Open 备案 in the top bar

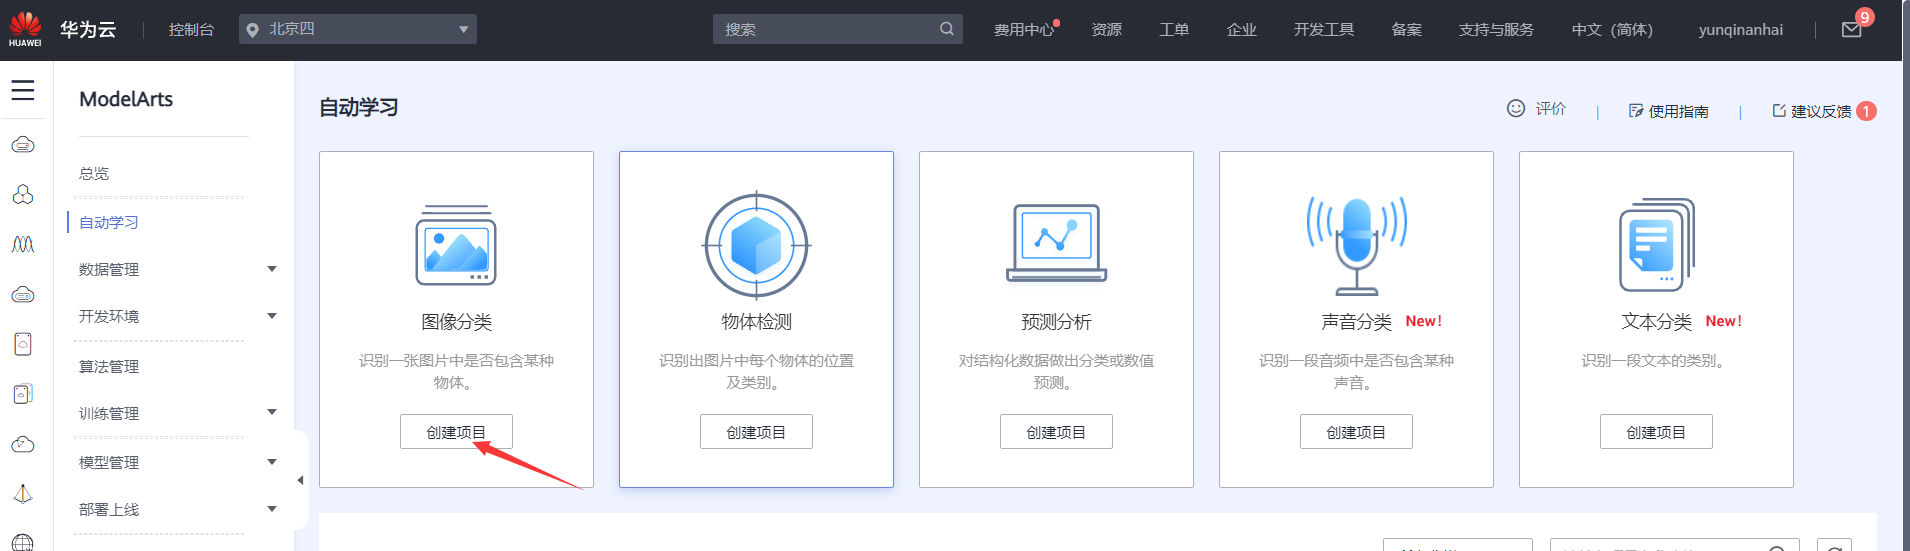coord(1407,30)
